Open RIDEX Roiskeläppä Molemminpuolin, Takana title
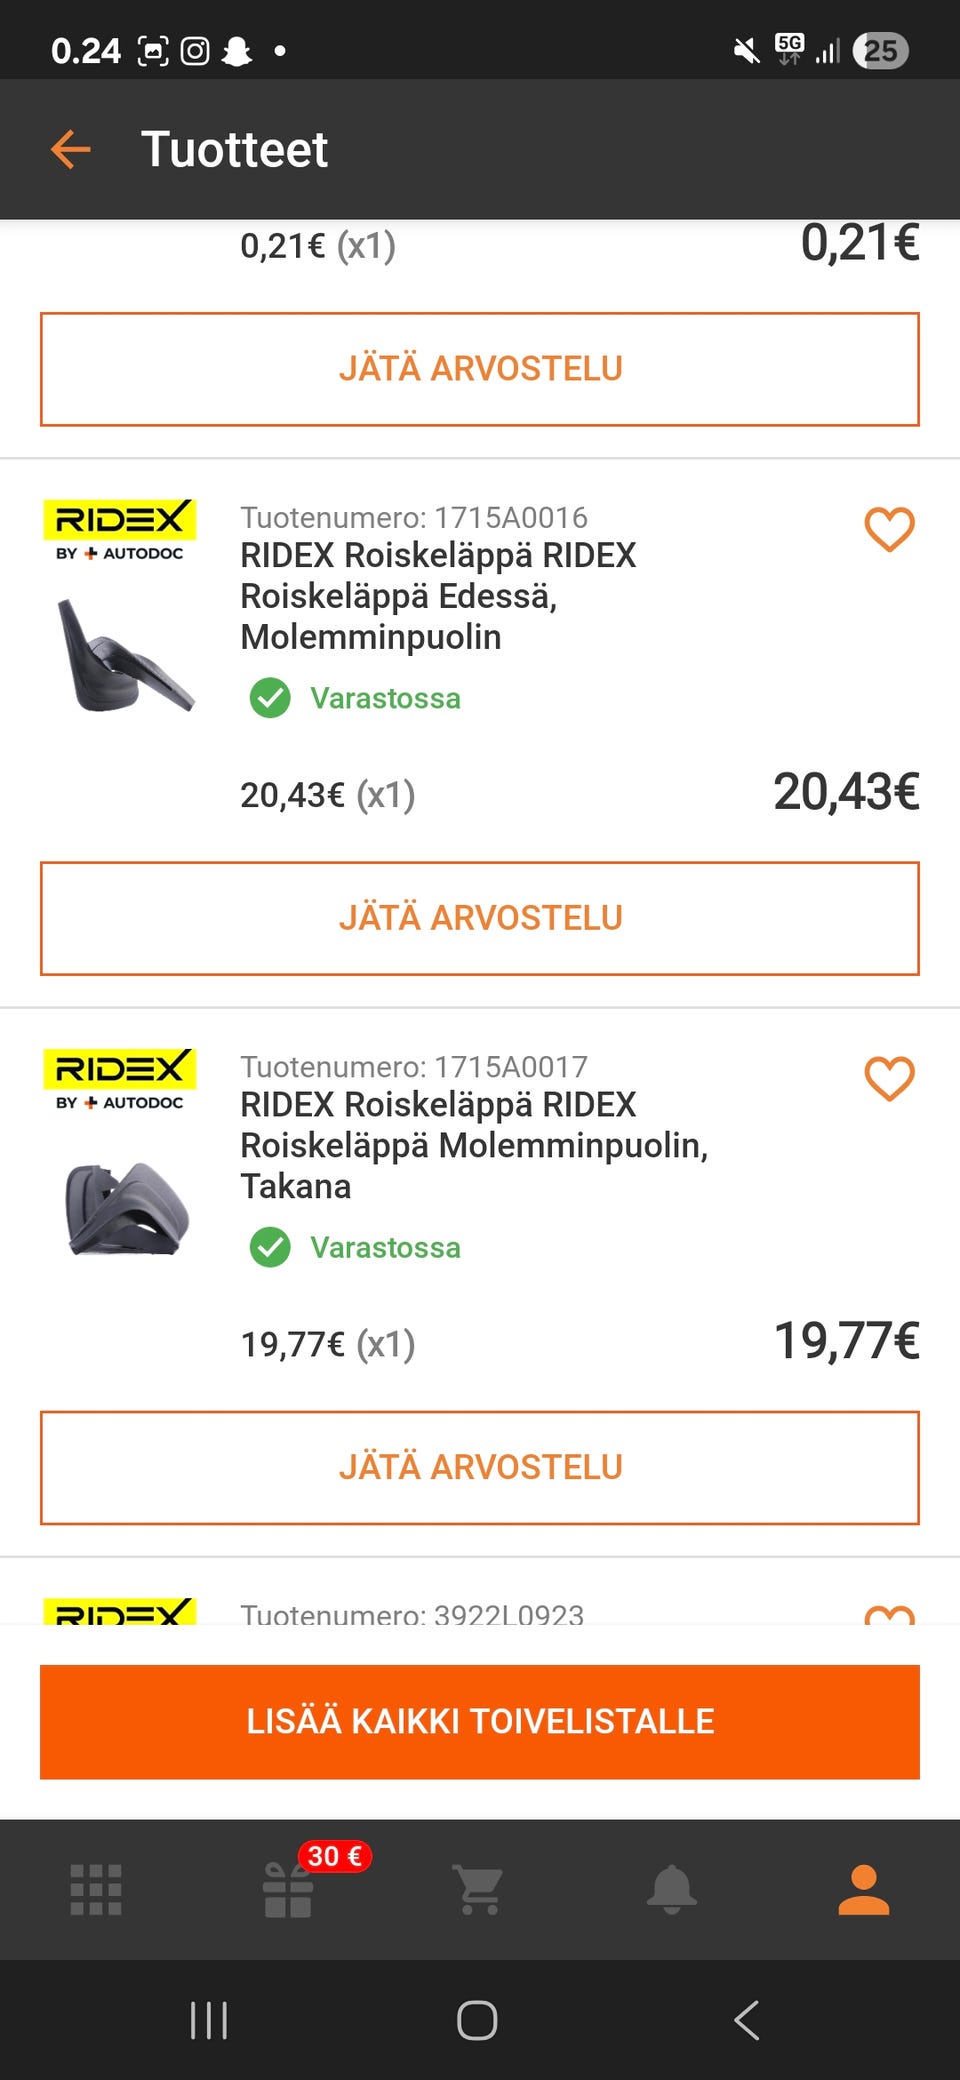The height and width of the screenshot is (2080, 960). 474,1145
